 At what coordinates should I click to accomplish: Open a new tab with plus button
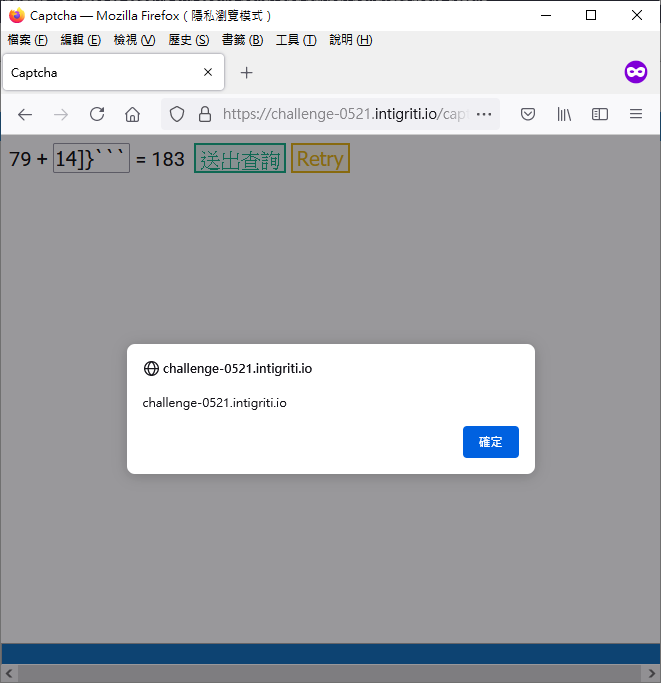coord(247,72)
